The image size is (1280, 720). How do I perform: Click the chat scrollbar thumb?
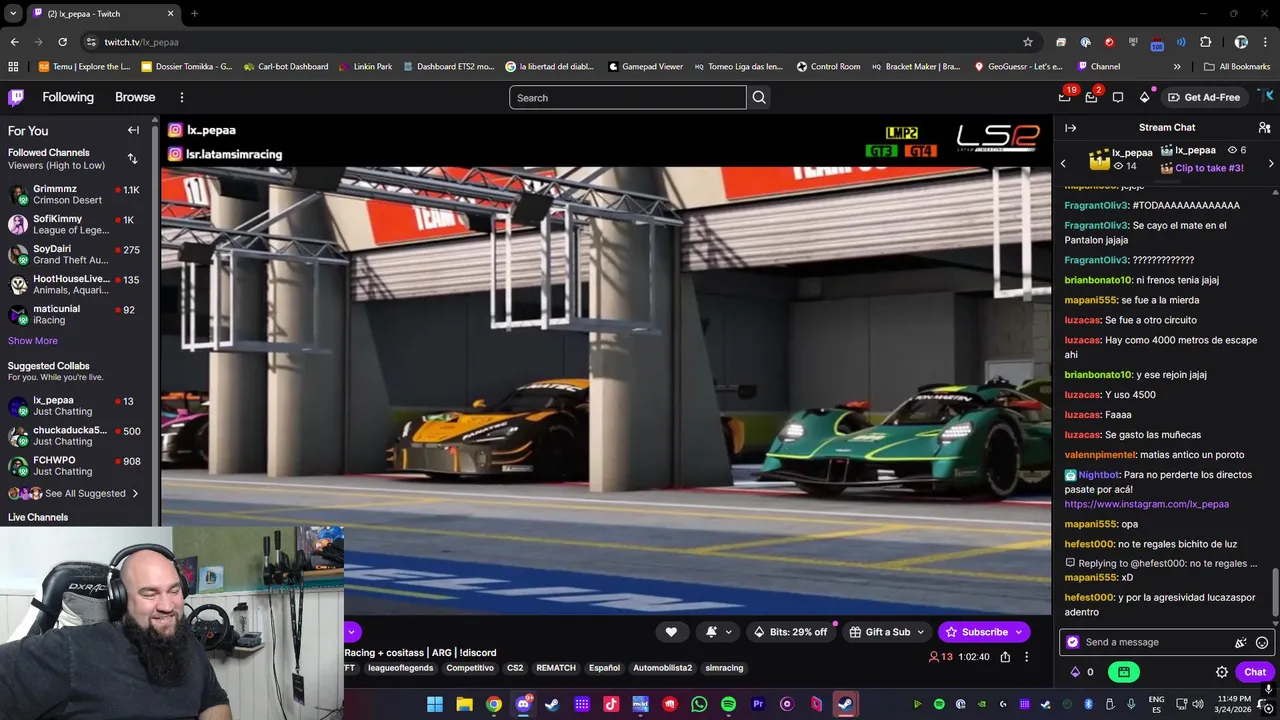(x=1274, y=591)
